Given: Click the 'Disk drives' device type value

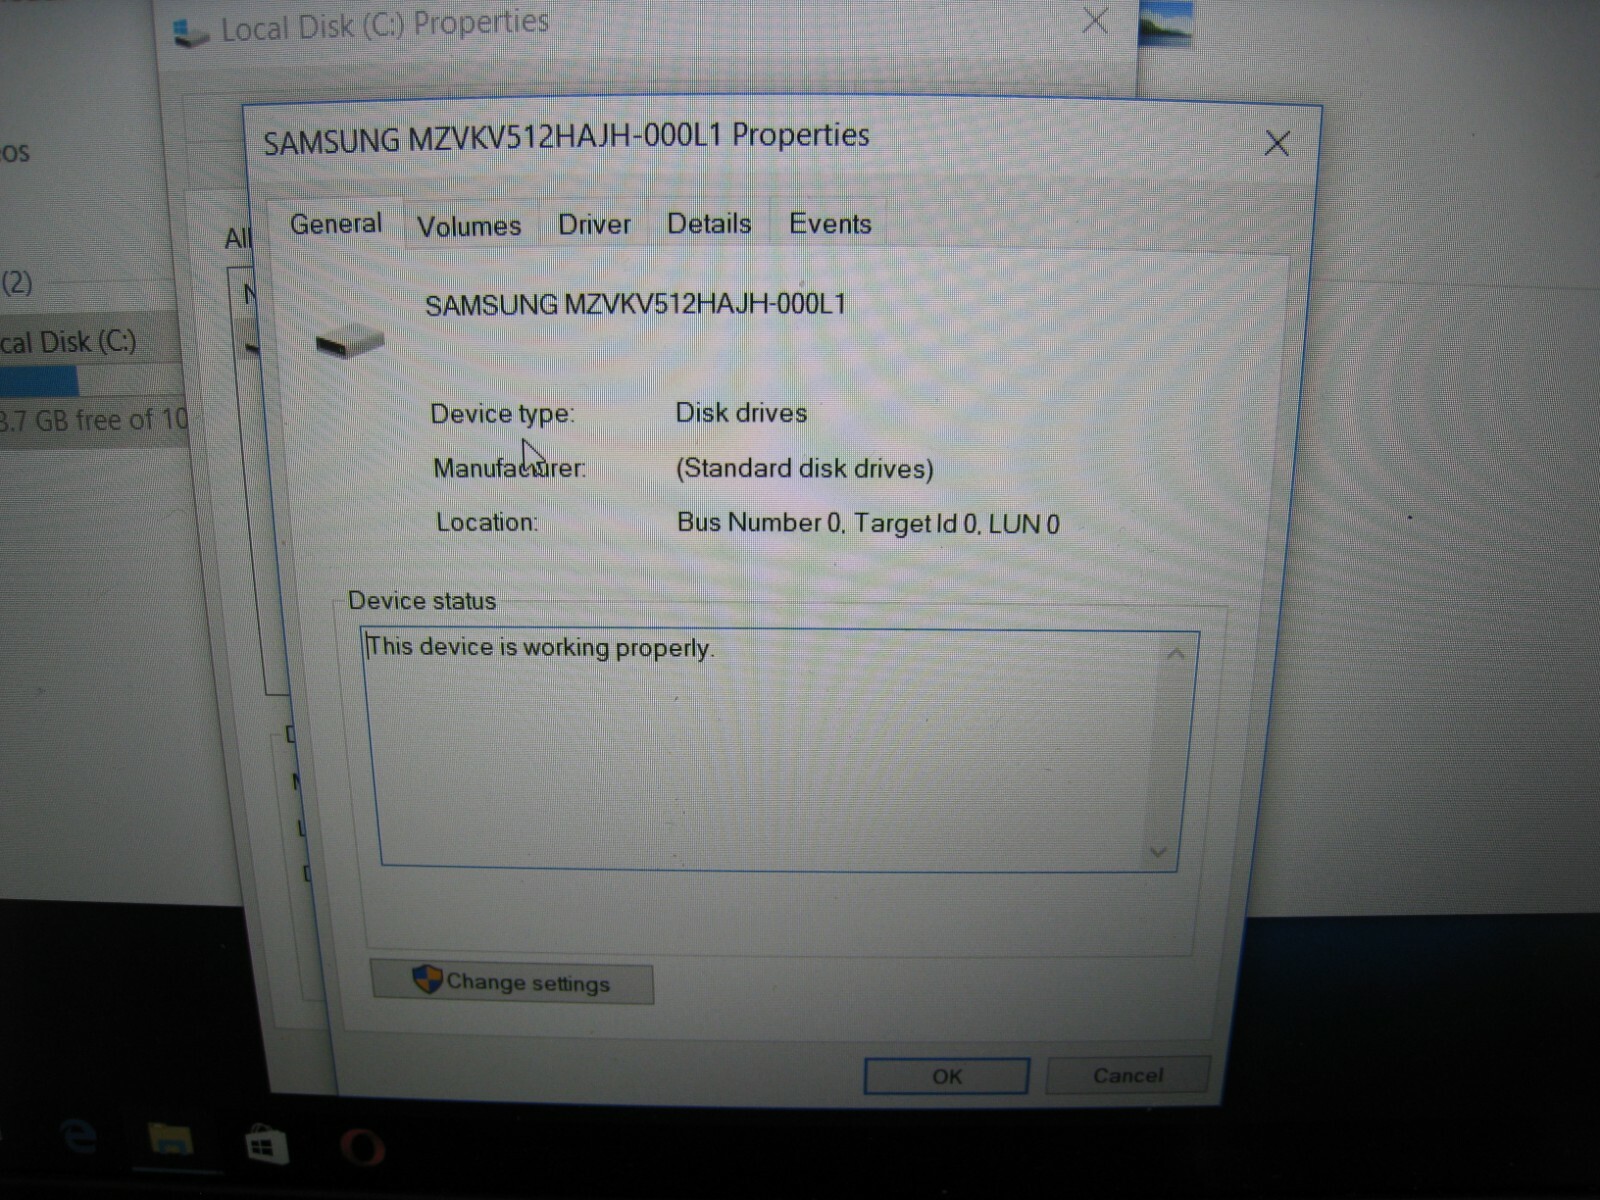Looking at the screenshot, I should point(741,412).
